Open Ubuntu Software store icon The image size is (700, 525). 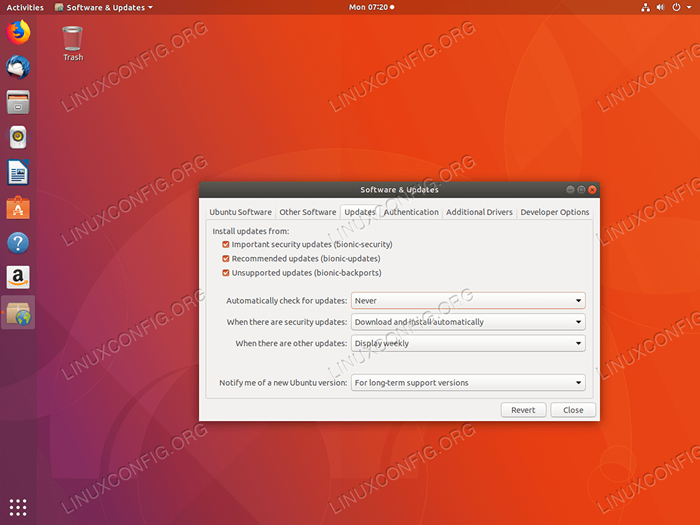pos(18,207)
